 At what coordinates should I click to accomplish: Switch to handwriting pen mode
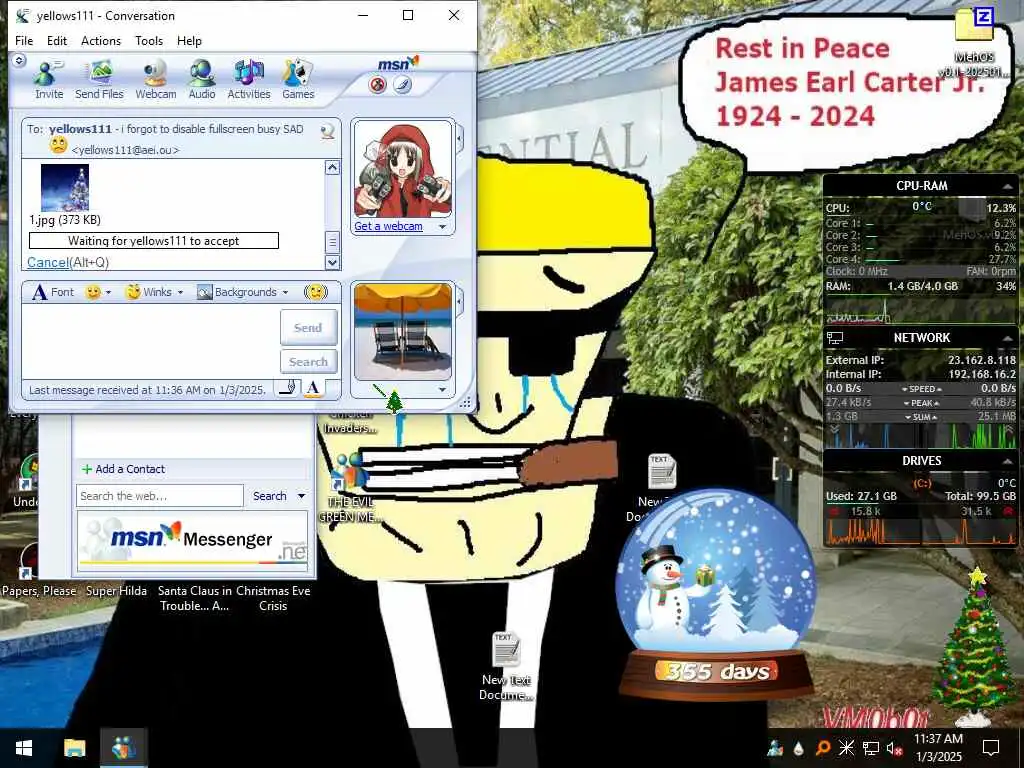(287, 389)
